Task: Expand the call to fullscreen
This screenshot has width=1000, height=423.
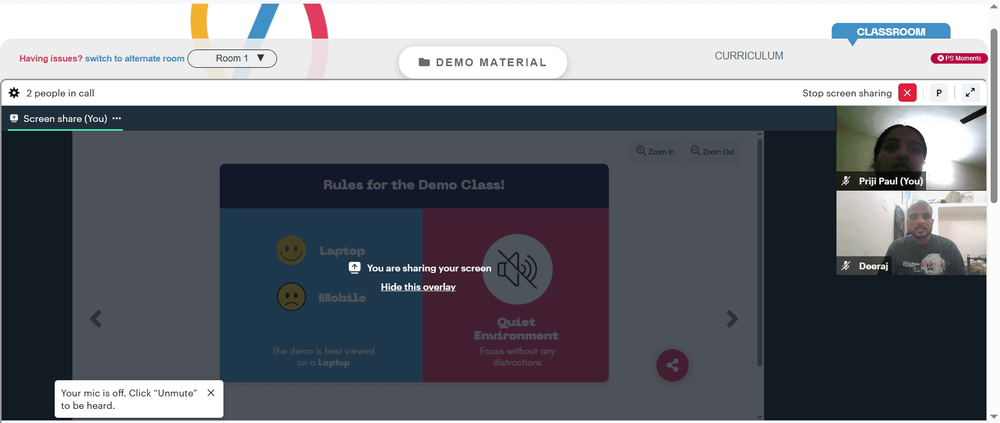Action: [970, 93]
